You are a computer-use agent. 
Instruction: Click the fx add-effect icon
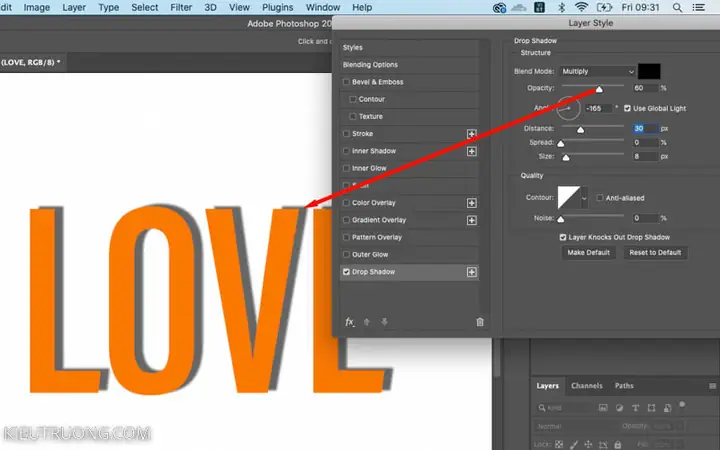click(349, 322)
